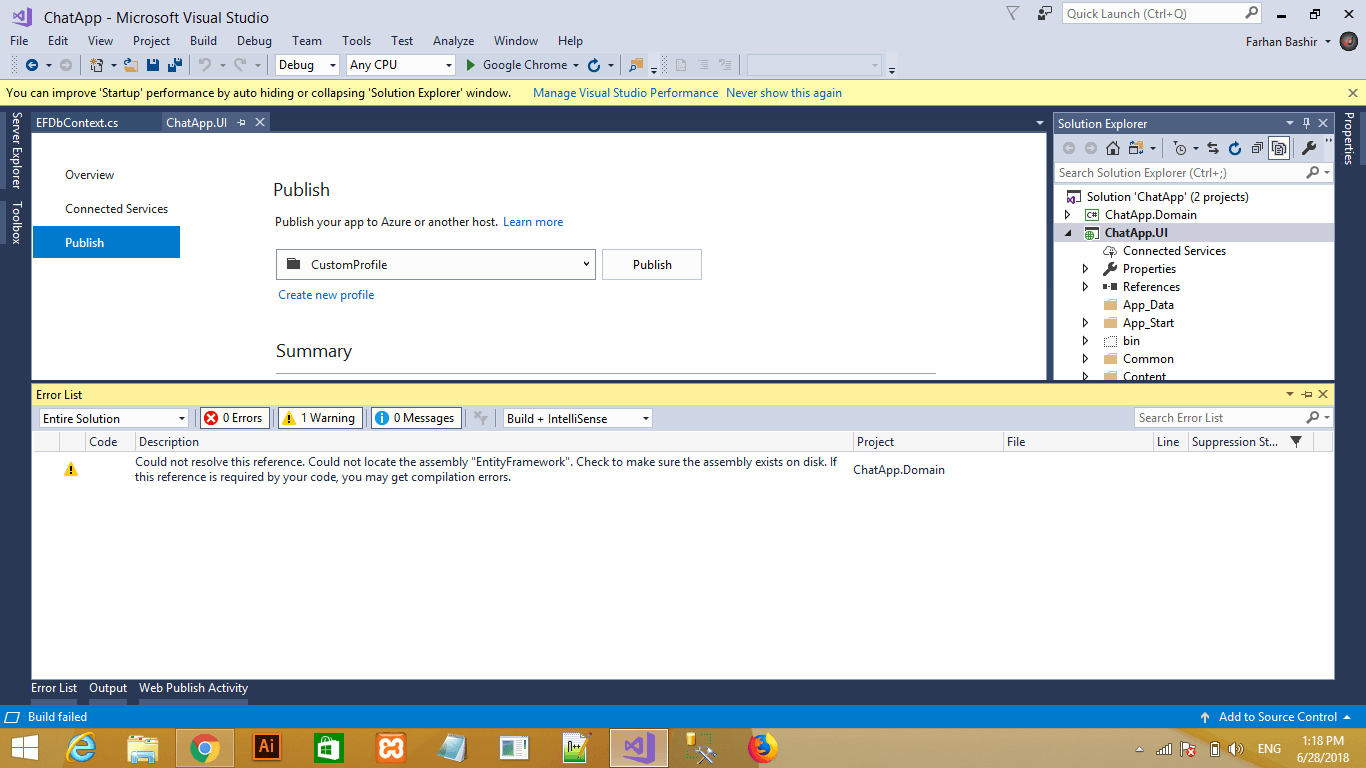
Task: Toggle auto-hide pin on Error List panel
Action: click(x=1307, y=395)
